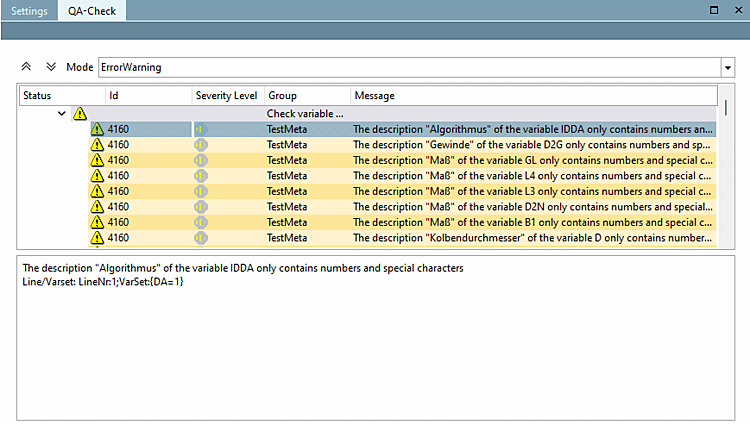Click the severity icon in the variable B1 row

pyautogui.click(x=201, y=222)
